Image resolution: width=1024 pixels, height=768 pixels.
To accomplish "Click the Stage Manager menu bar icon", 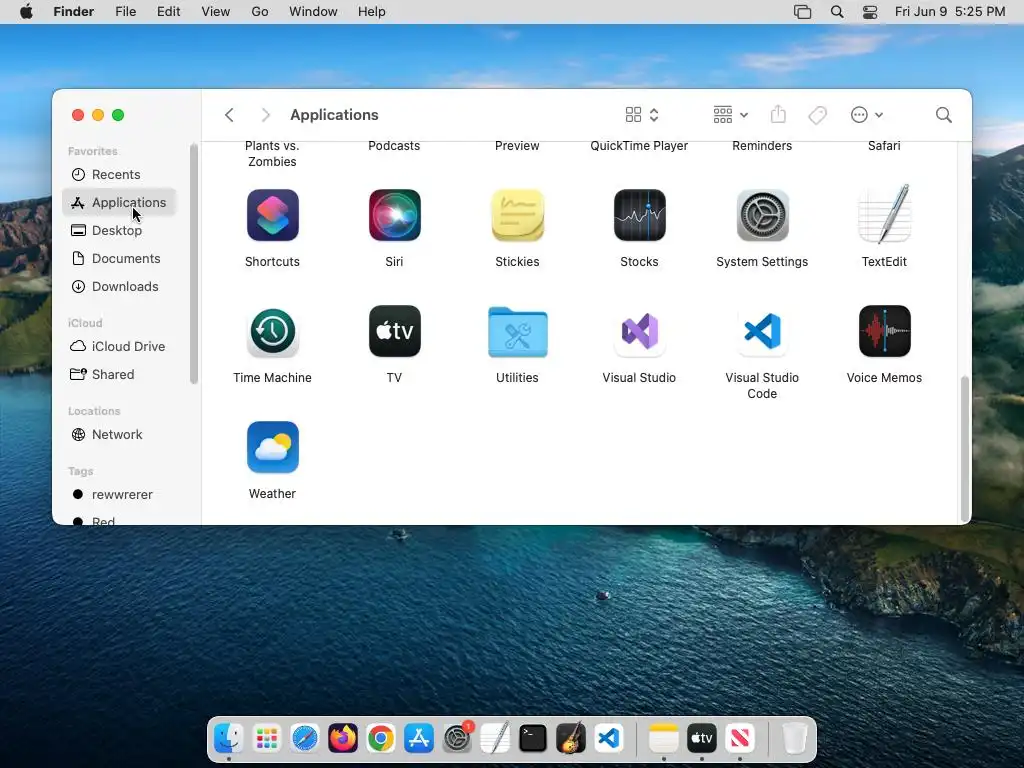I will click(803, 12).
